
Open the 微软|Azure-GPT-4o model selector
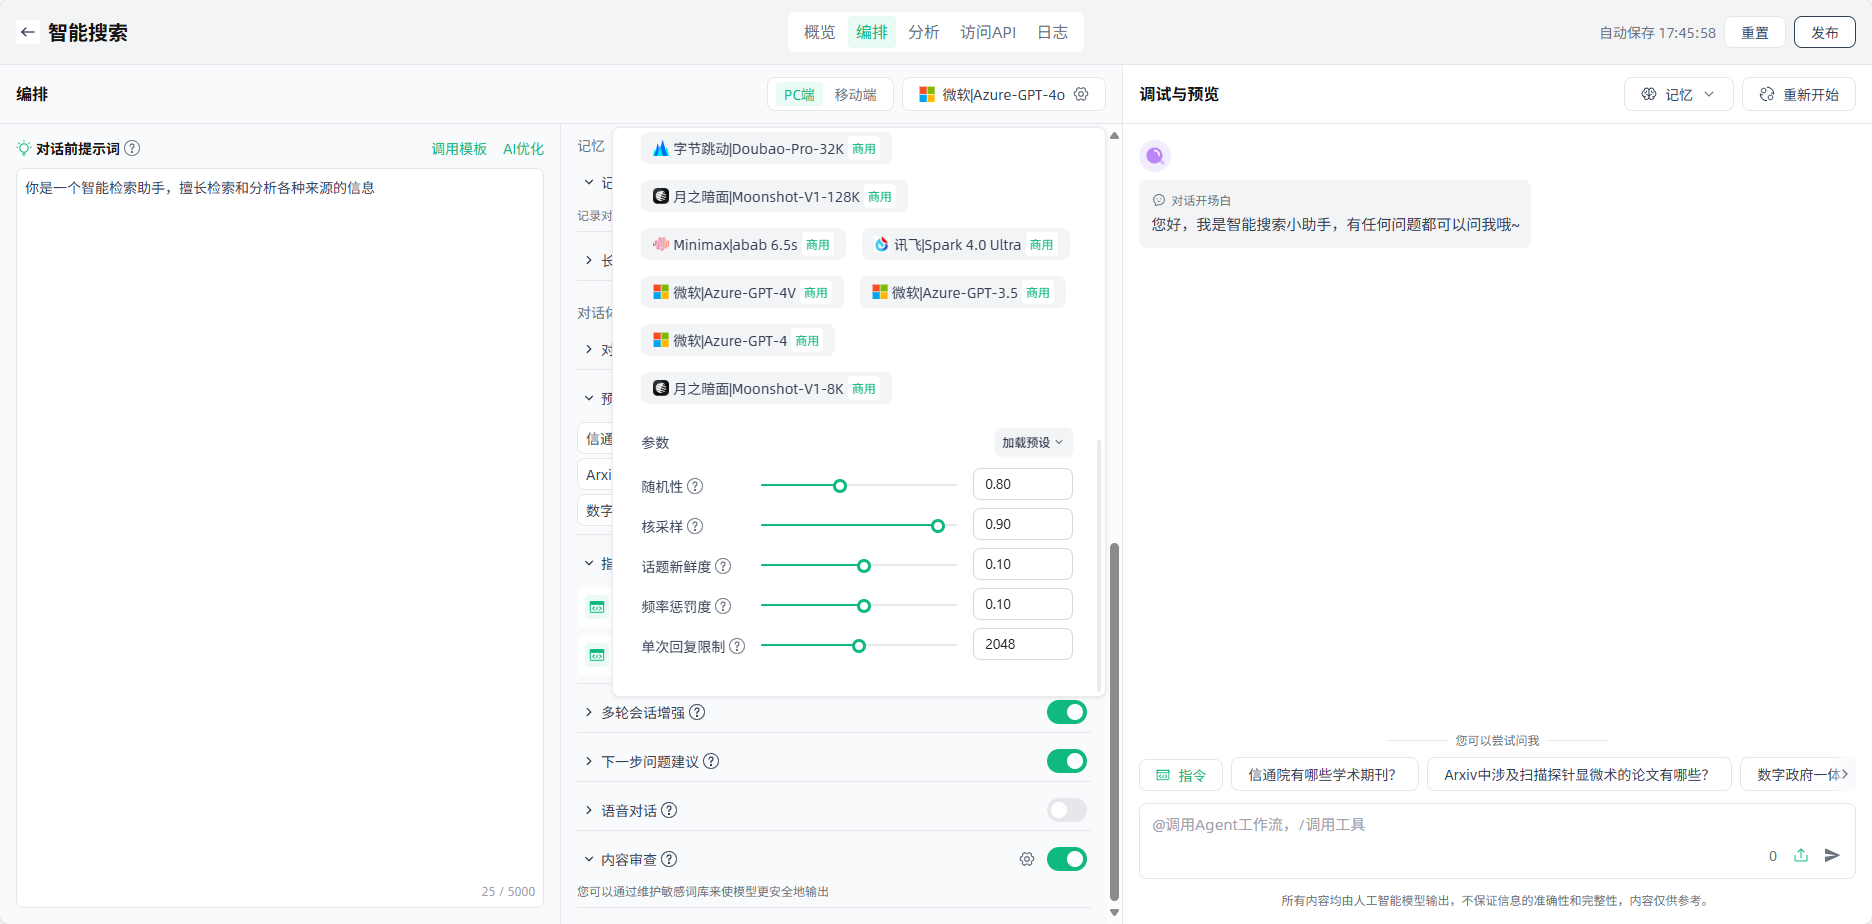tap(1003, 94)
